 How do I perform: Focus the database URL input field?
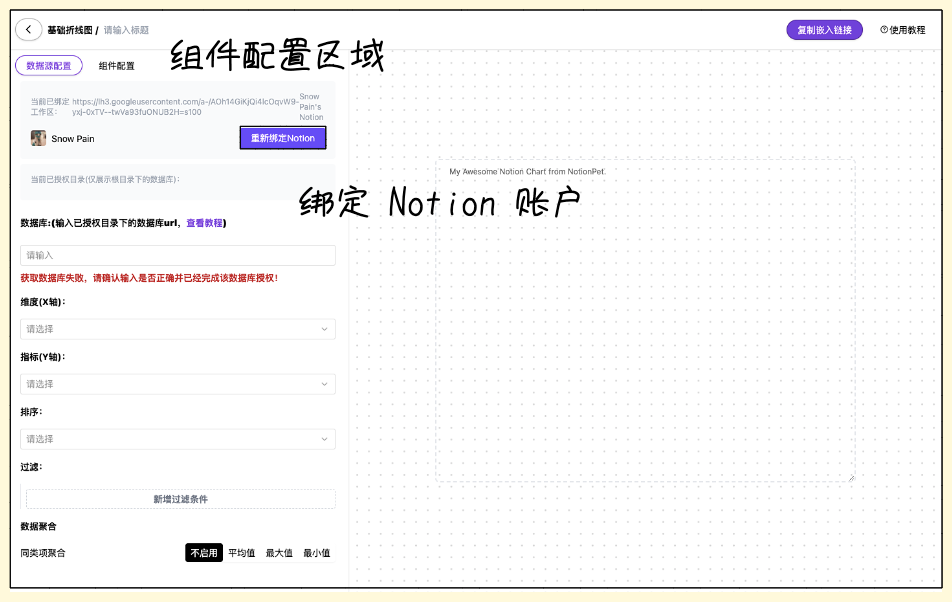pyautogui.click(x=178, y=255)
